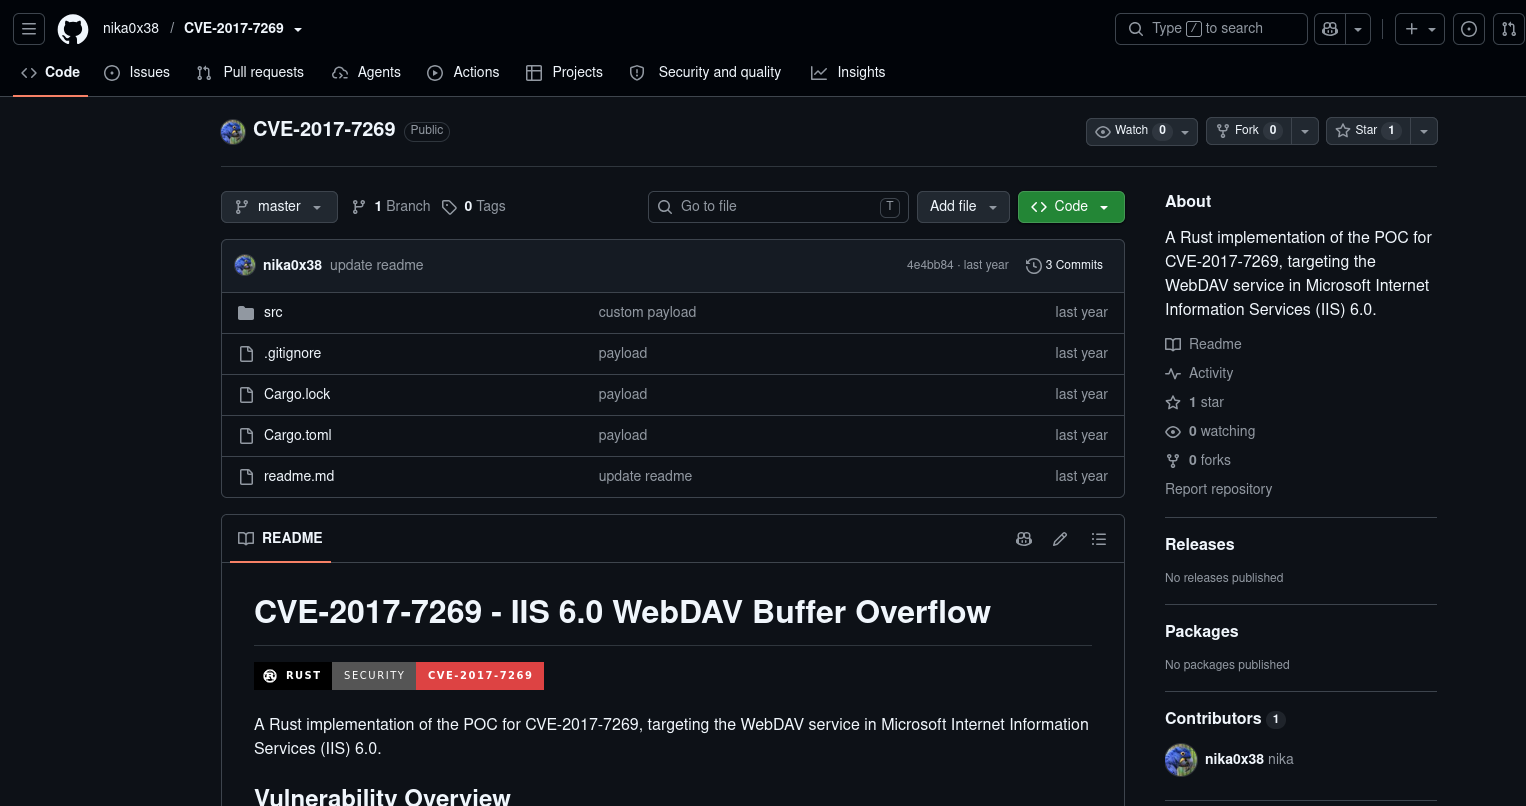Open 3 Commits history

(1064, 265)
